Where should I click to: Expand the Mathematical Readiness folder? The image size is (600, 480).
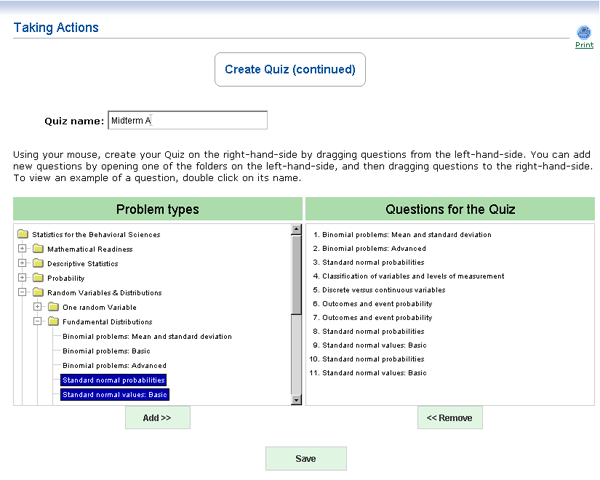click(22, 249)
